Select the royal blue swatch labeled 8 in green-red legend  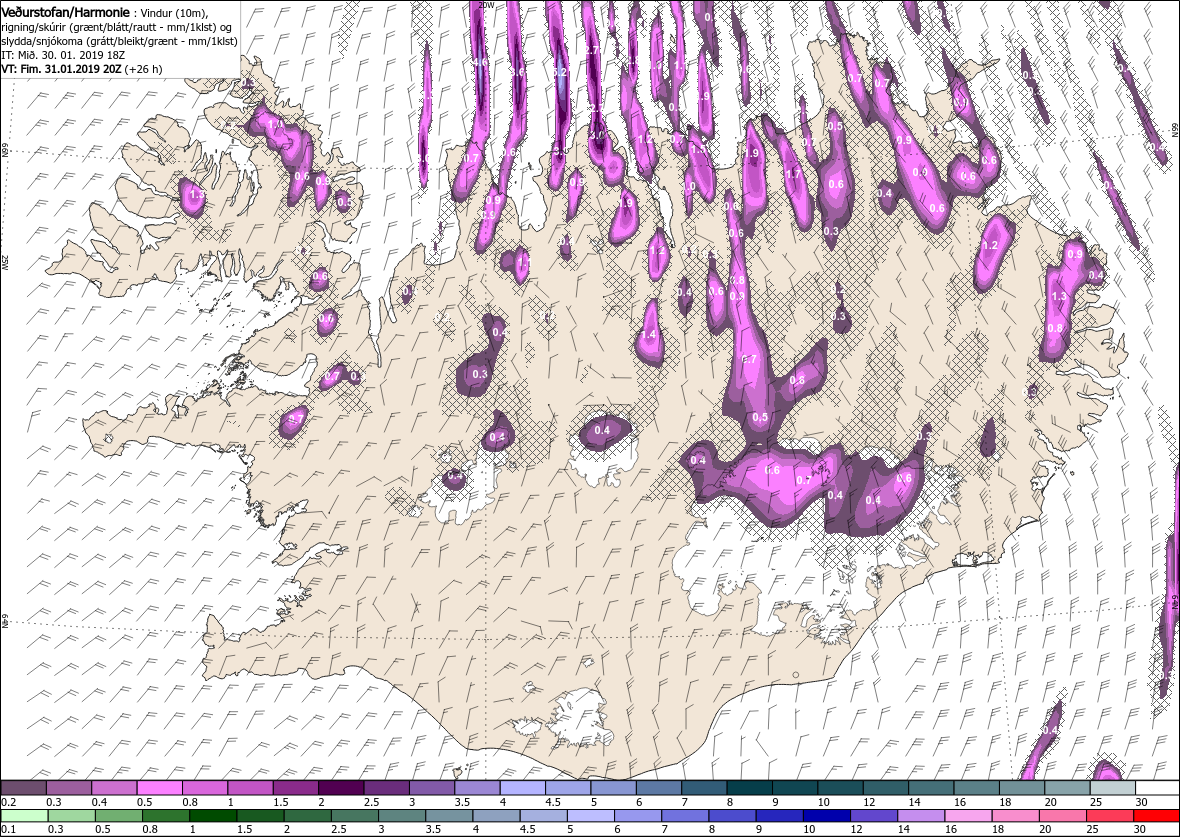732,816
